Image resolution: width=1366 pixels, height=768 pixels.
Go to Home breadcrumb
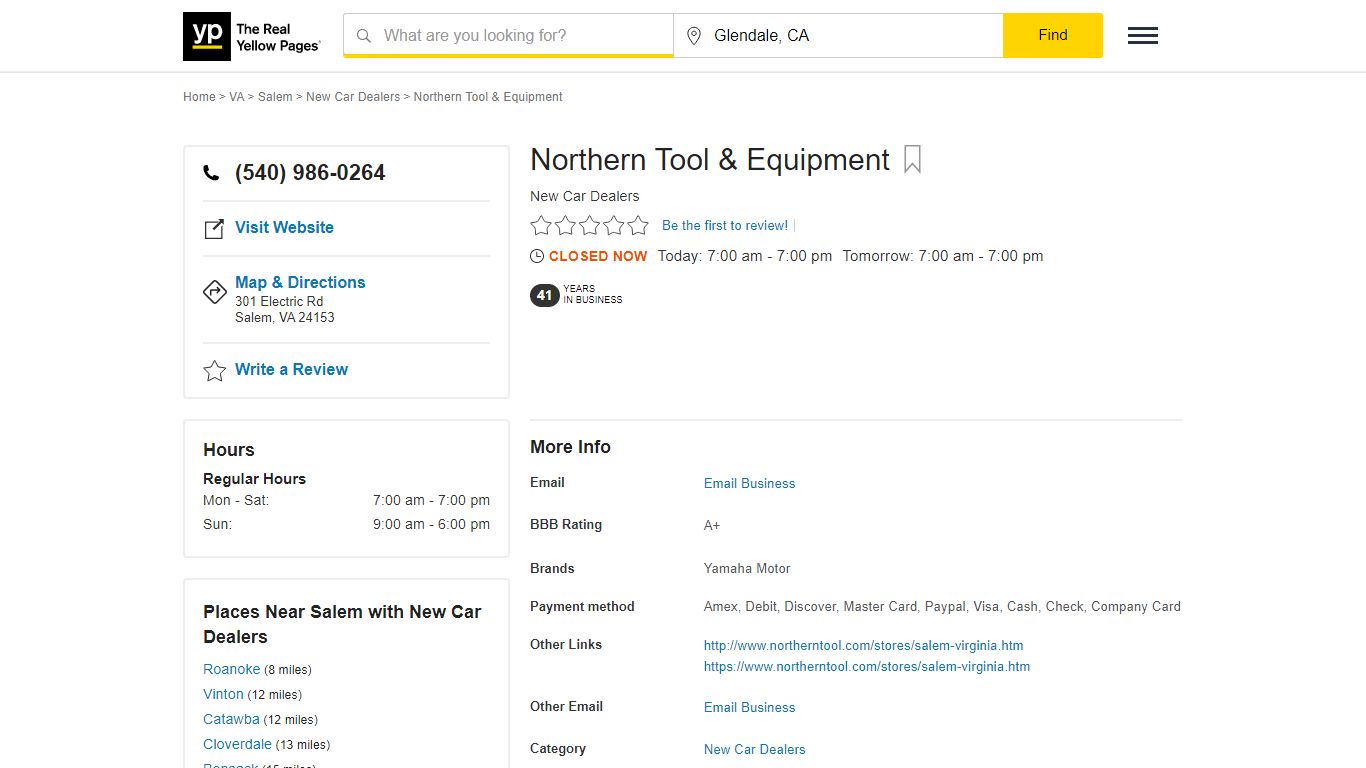tap(199, 97)
